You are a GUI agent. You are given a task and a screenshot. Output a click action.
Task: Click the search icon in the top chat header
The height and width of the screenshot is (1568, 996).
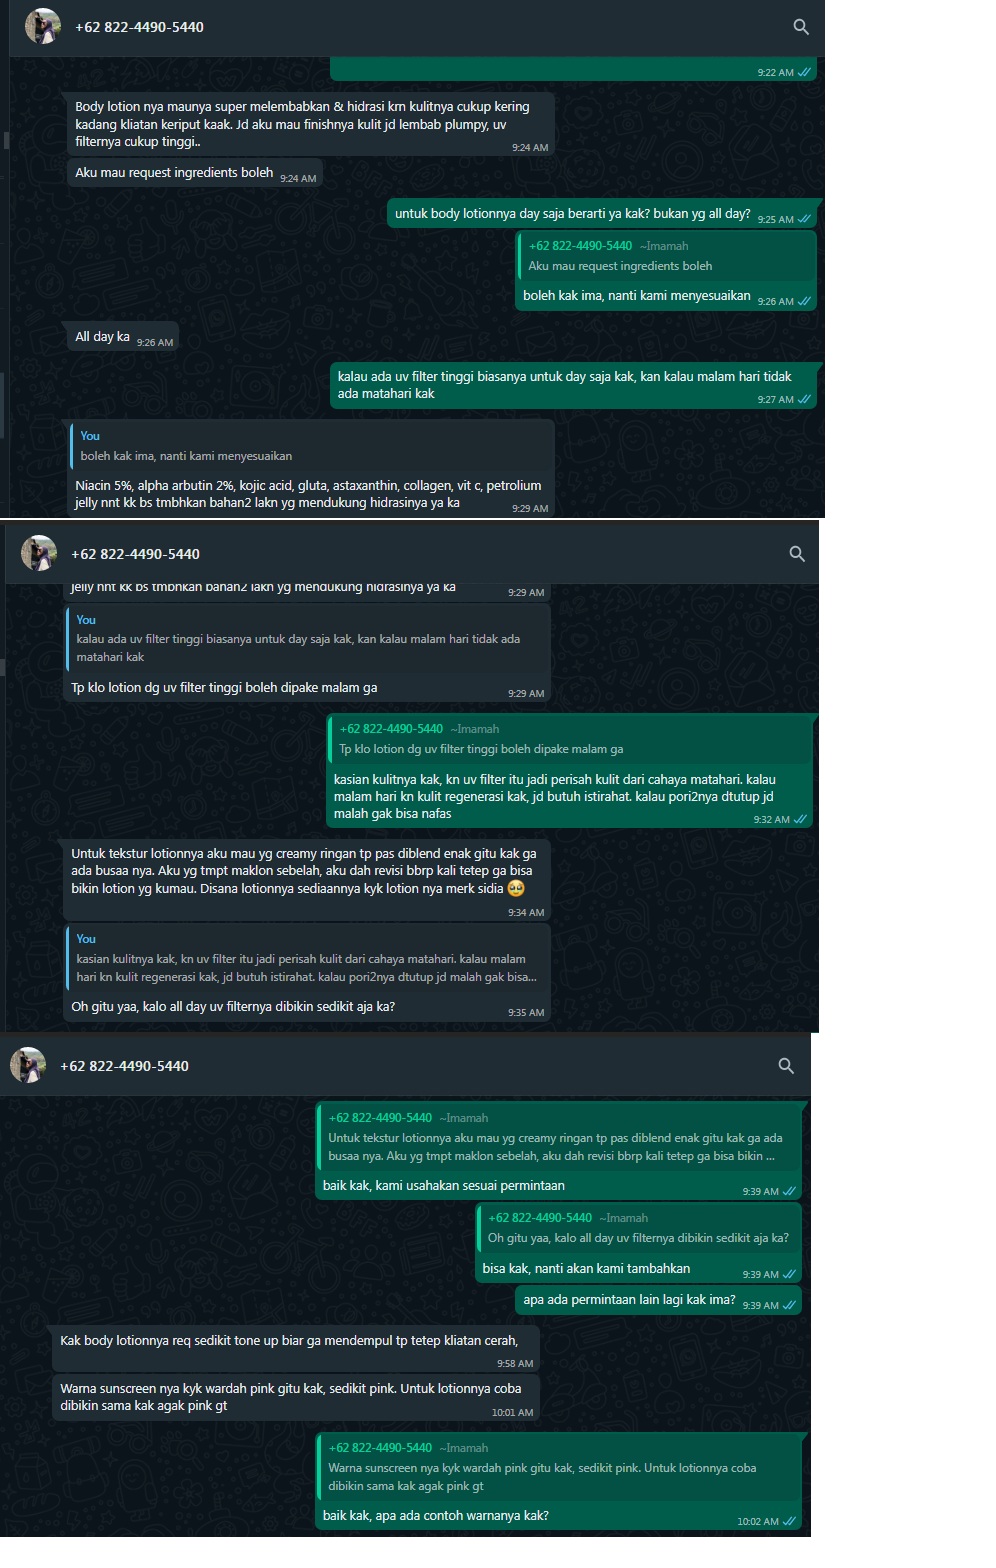click(x=801, y=27)
